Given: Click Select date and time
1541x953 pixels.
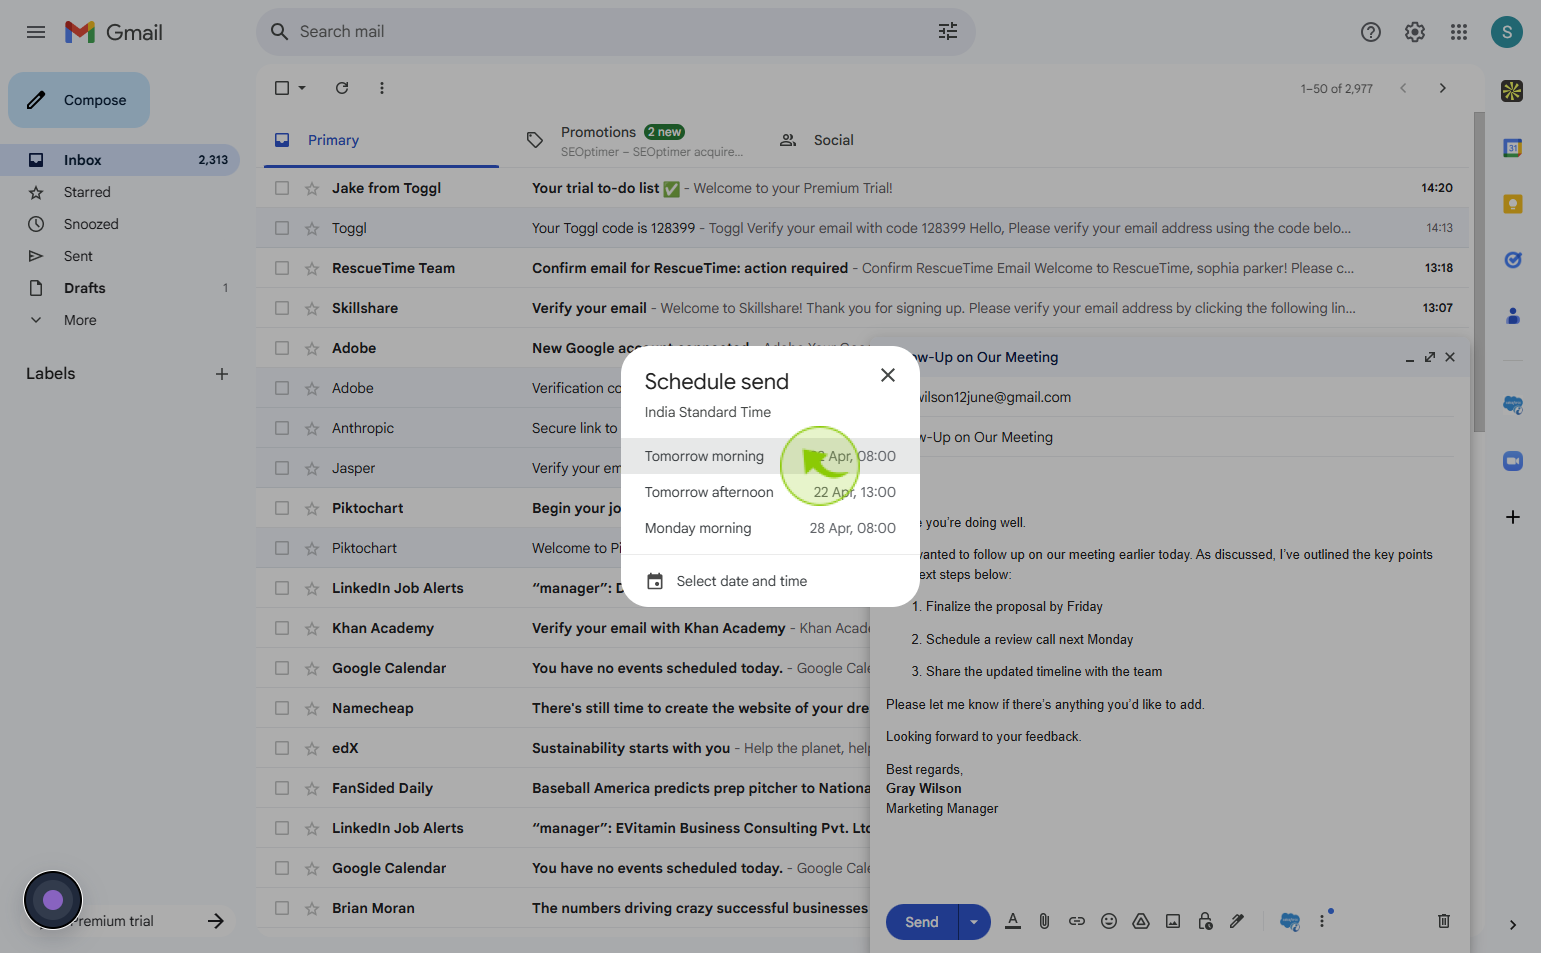Looking at the screenshot, I should 770,581.
